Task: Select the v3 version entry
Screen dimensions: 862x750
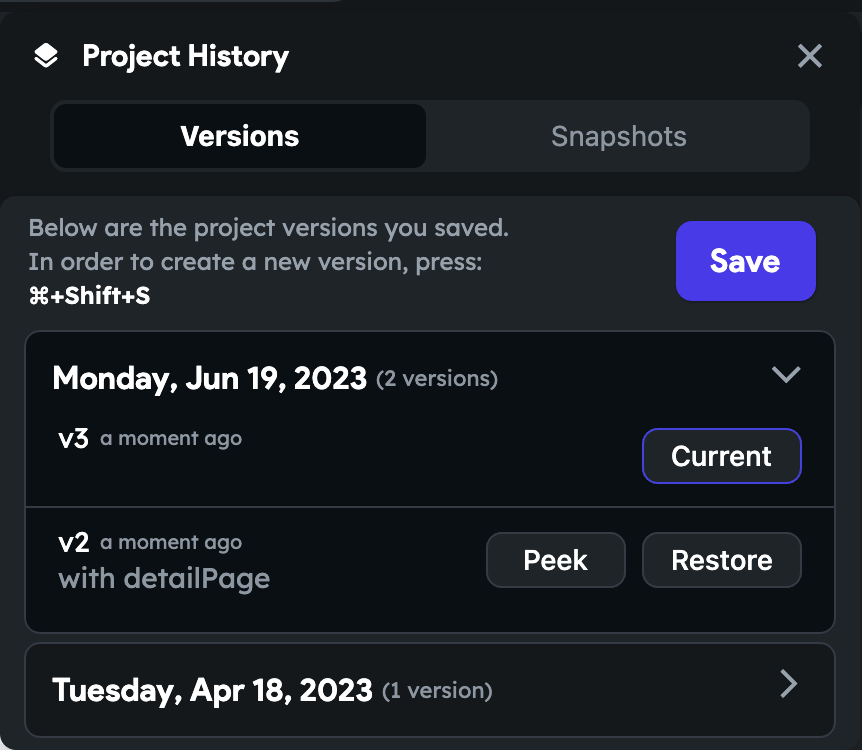Action: [x=71, y=437]
